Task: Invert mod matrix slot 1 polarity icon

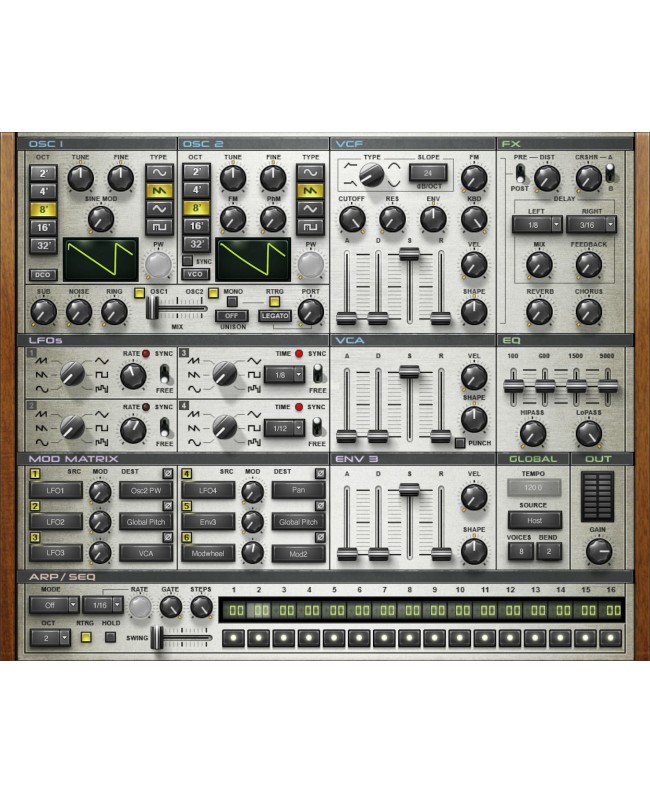Action: [168, 473]
